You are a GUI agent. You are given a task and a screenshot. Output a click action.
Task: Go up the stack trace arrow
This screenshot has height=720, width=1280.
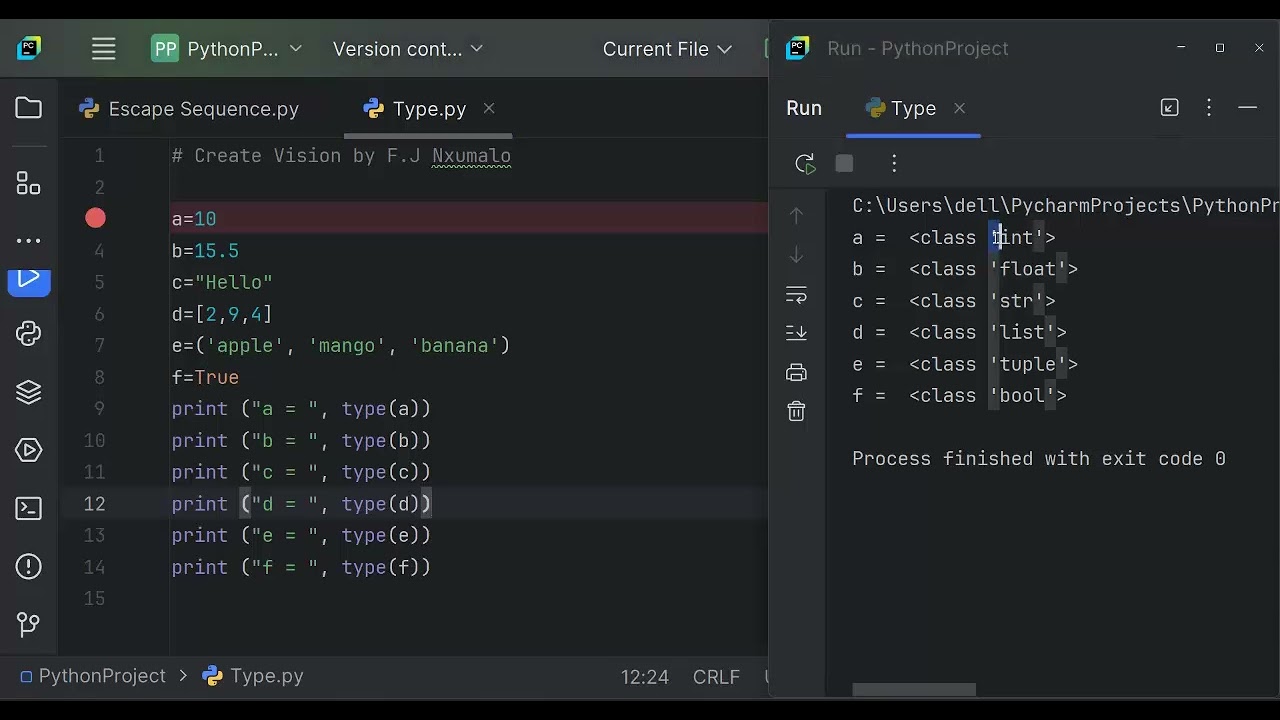pos(796,215)
